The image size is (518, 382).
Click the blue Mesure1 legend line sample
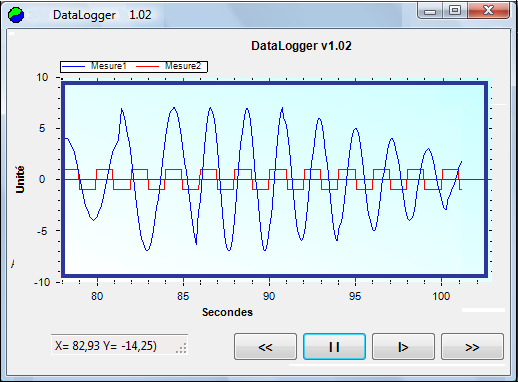click(74, 66)
